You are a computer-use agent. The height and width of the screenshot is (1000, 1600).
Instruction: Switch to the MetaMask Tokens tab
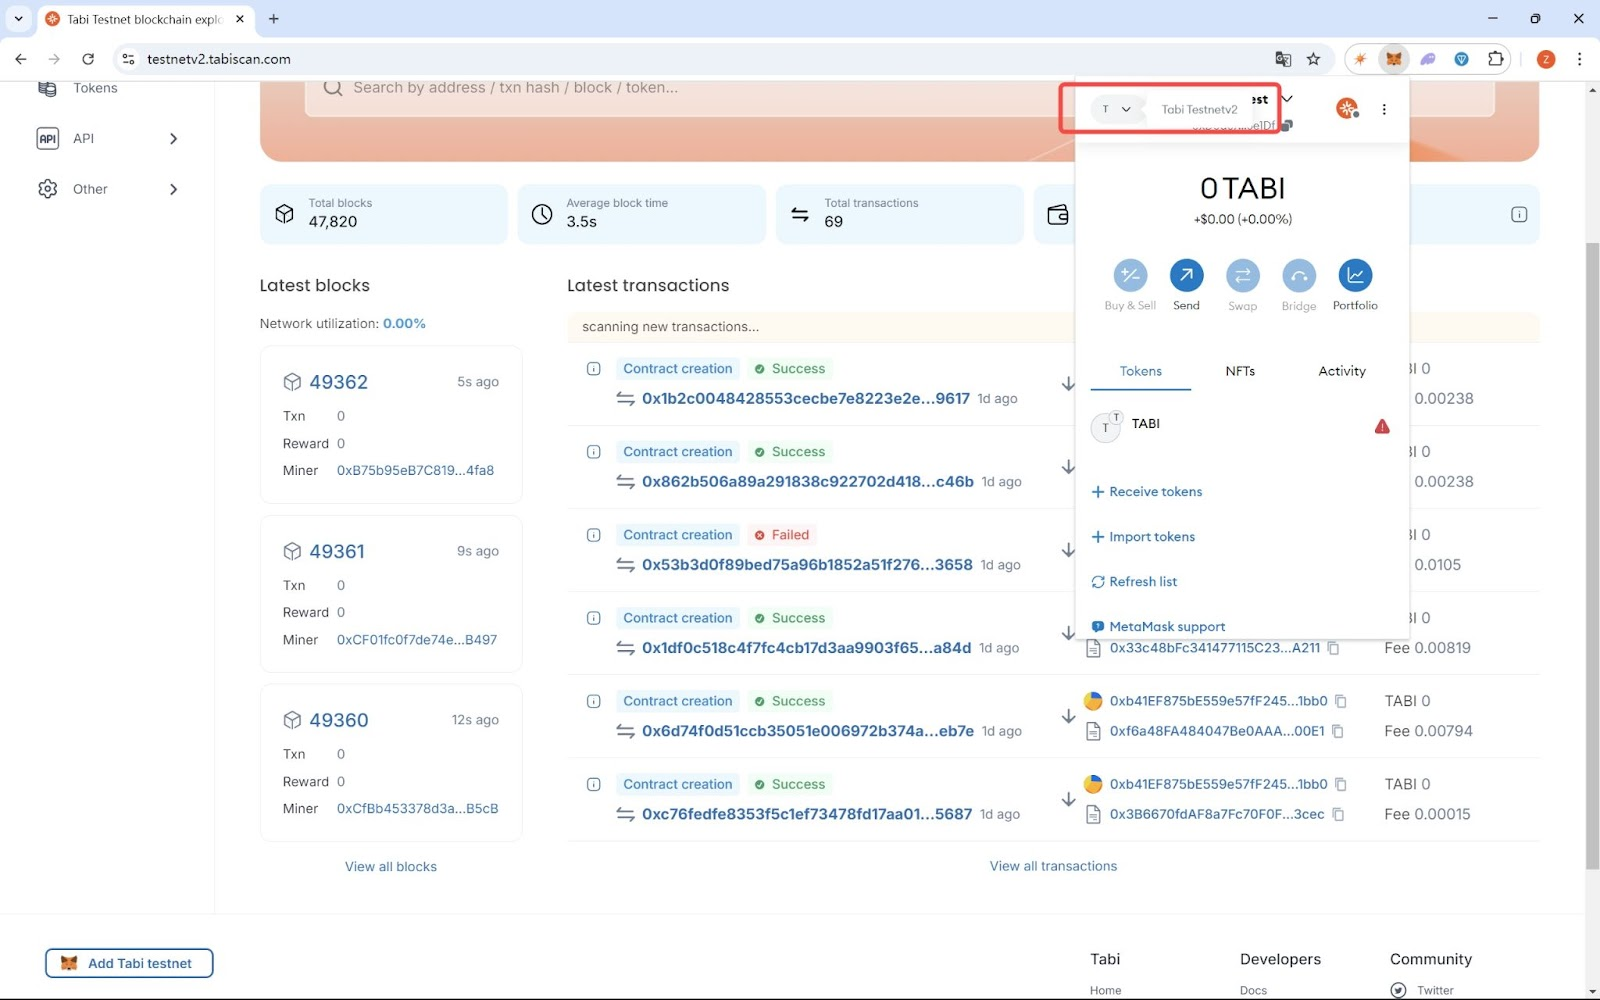[1140, 371]
